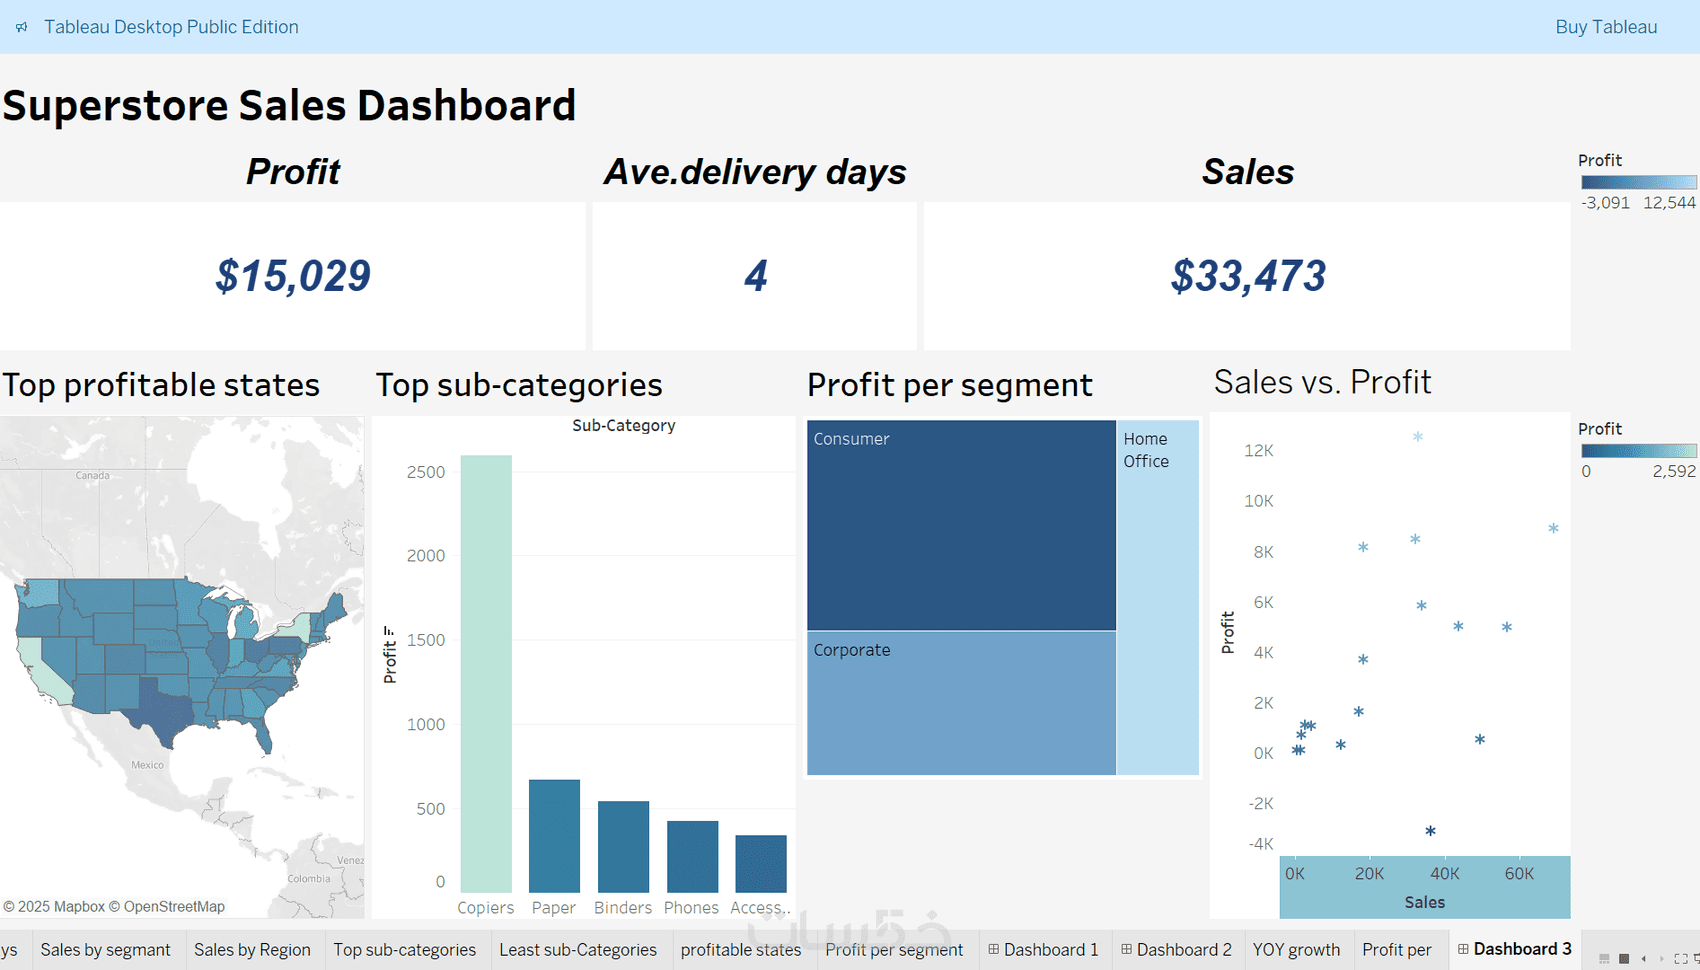Click the lower Profit color legend gradient
This screenshot has height=970, width=1700.
pyautogui.click(x=1638, y=451)
